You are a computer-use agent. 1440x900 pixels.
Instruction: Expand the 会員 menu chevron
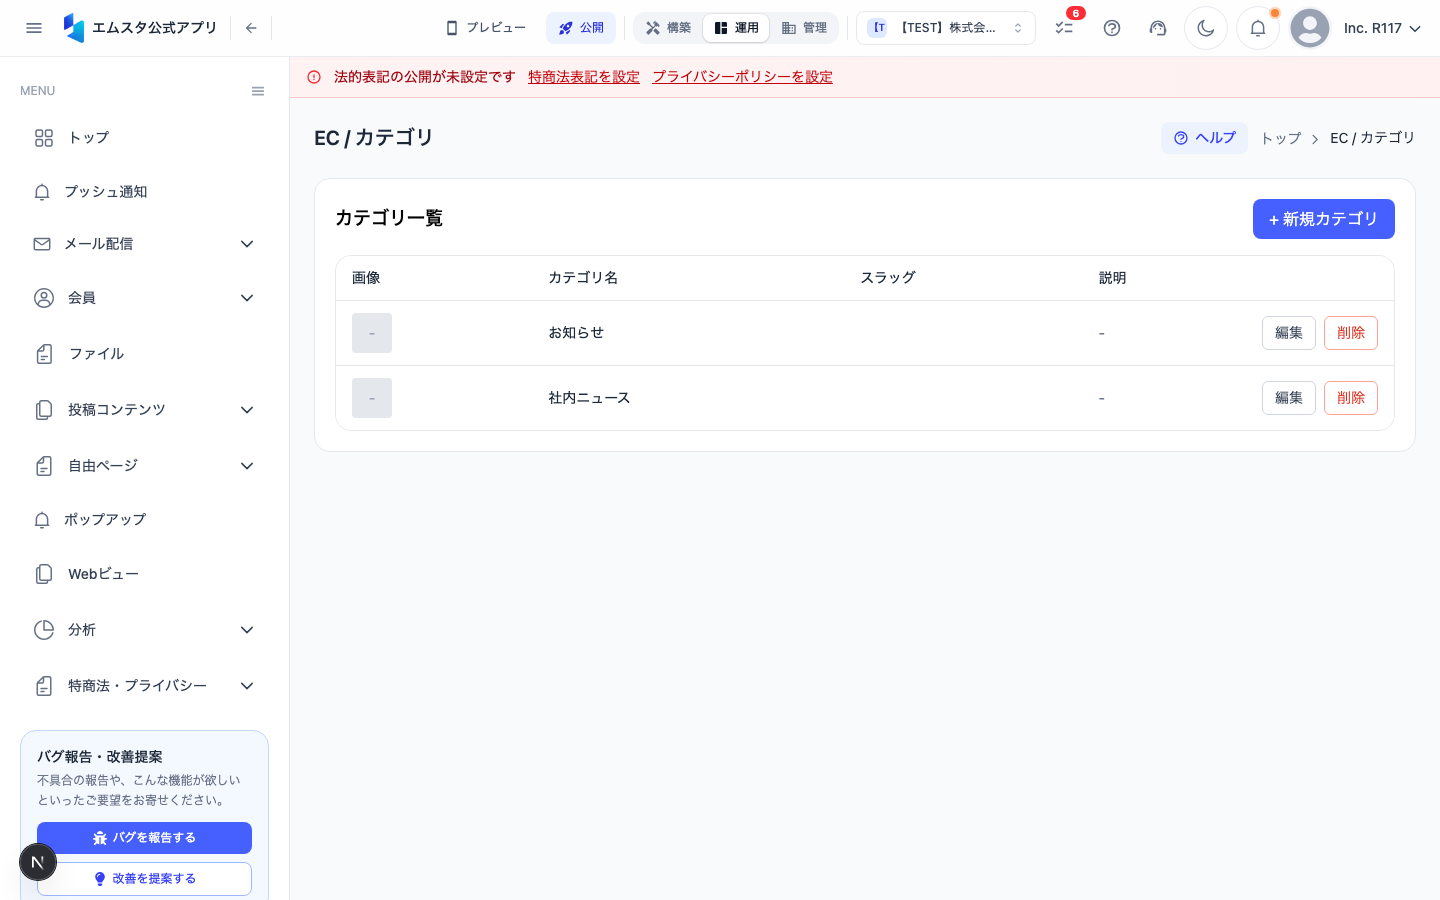(x=247, y=298)
